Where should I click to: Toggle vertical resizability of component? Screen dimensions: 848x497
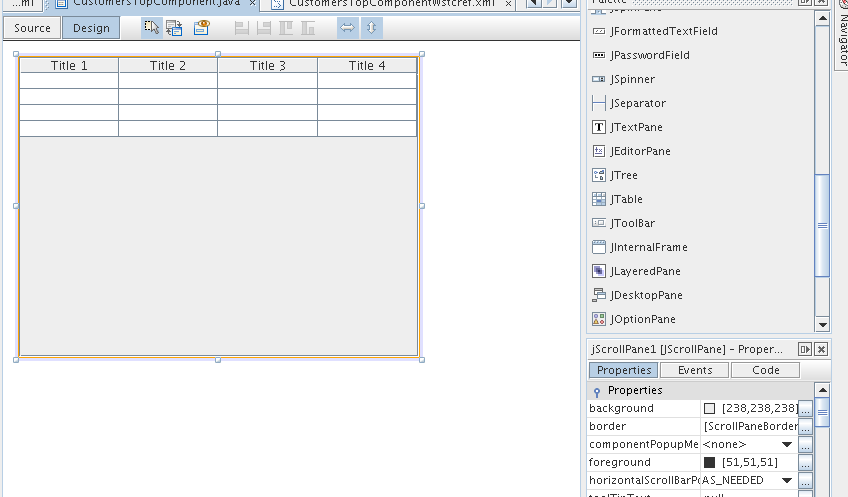[x=372, y=28]
